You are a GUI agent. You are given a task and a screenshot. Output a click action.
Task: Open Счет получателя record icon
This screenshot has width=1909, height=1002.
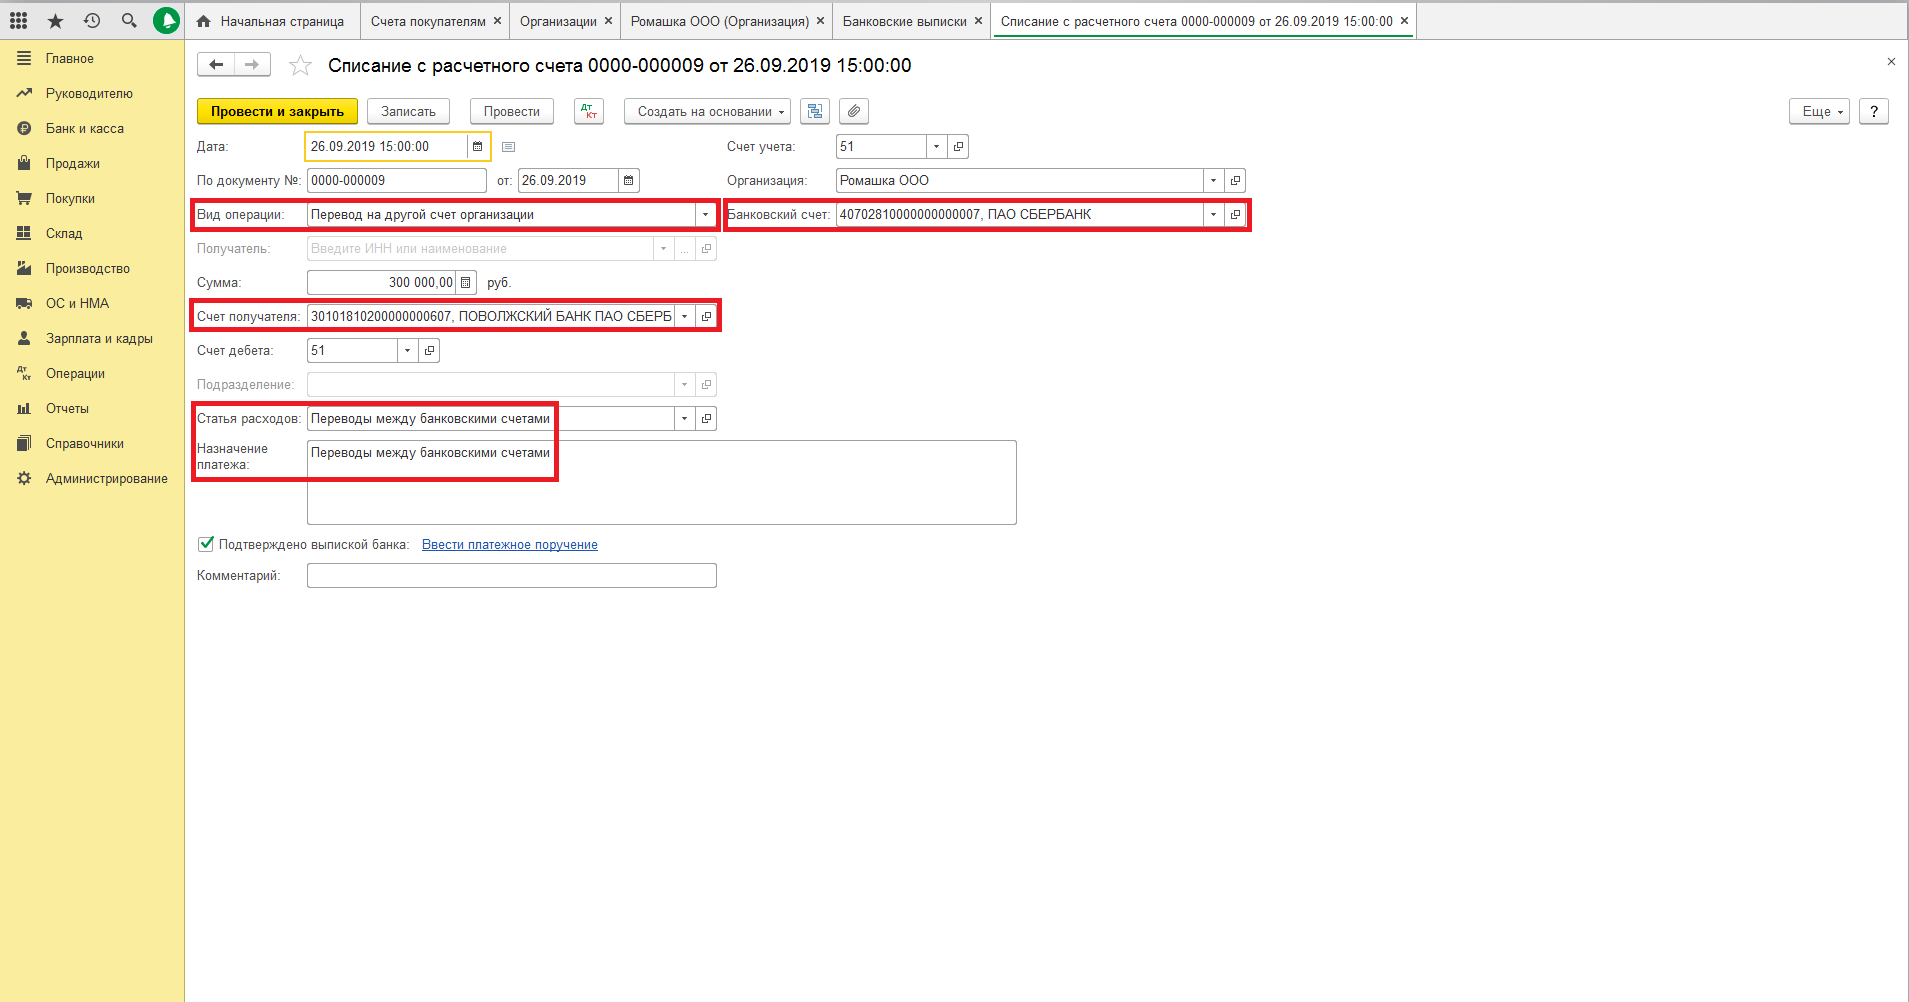click(x=706, y=316)
